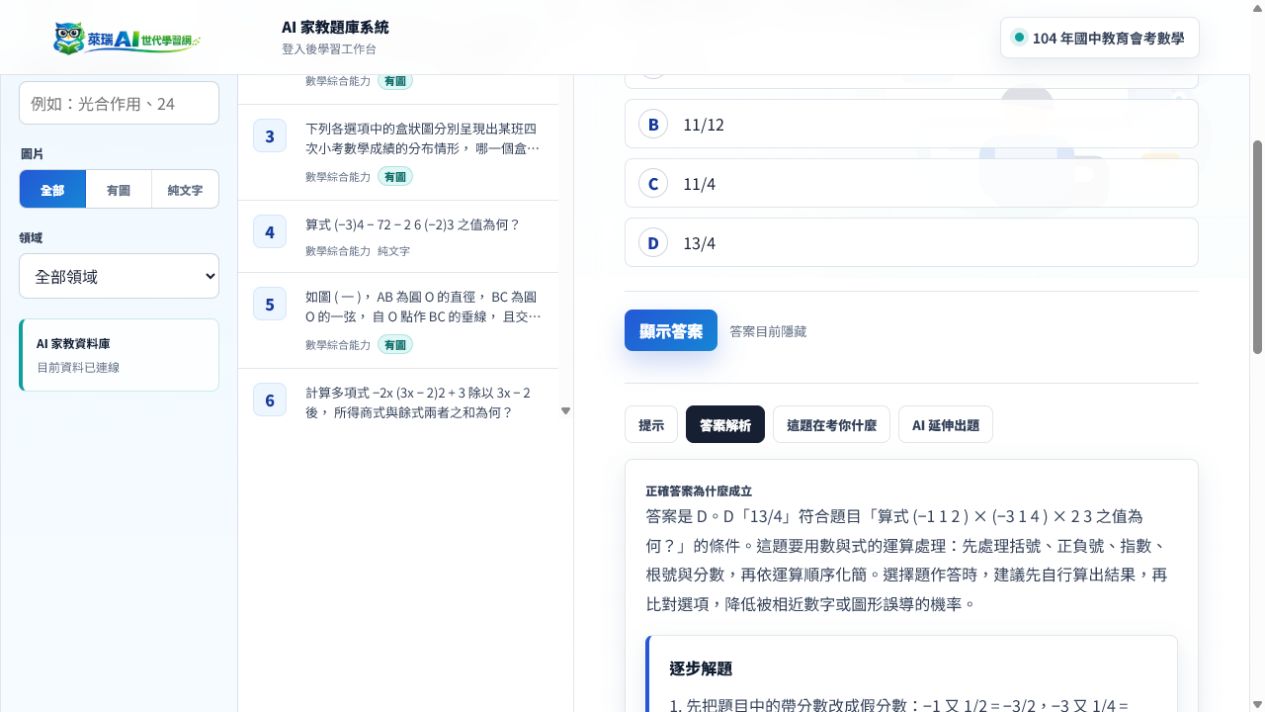Screen dimensions: 1265x712
Task: Click the 顯示答案 button
Action: coord(671,331)
